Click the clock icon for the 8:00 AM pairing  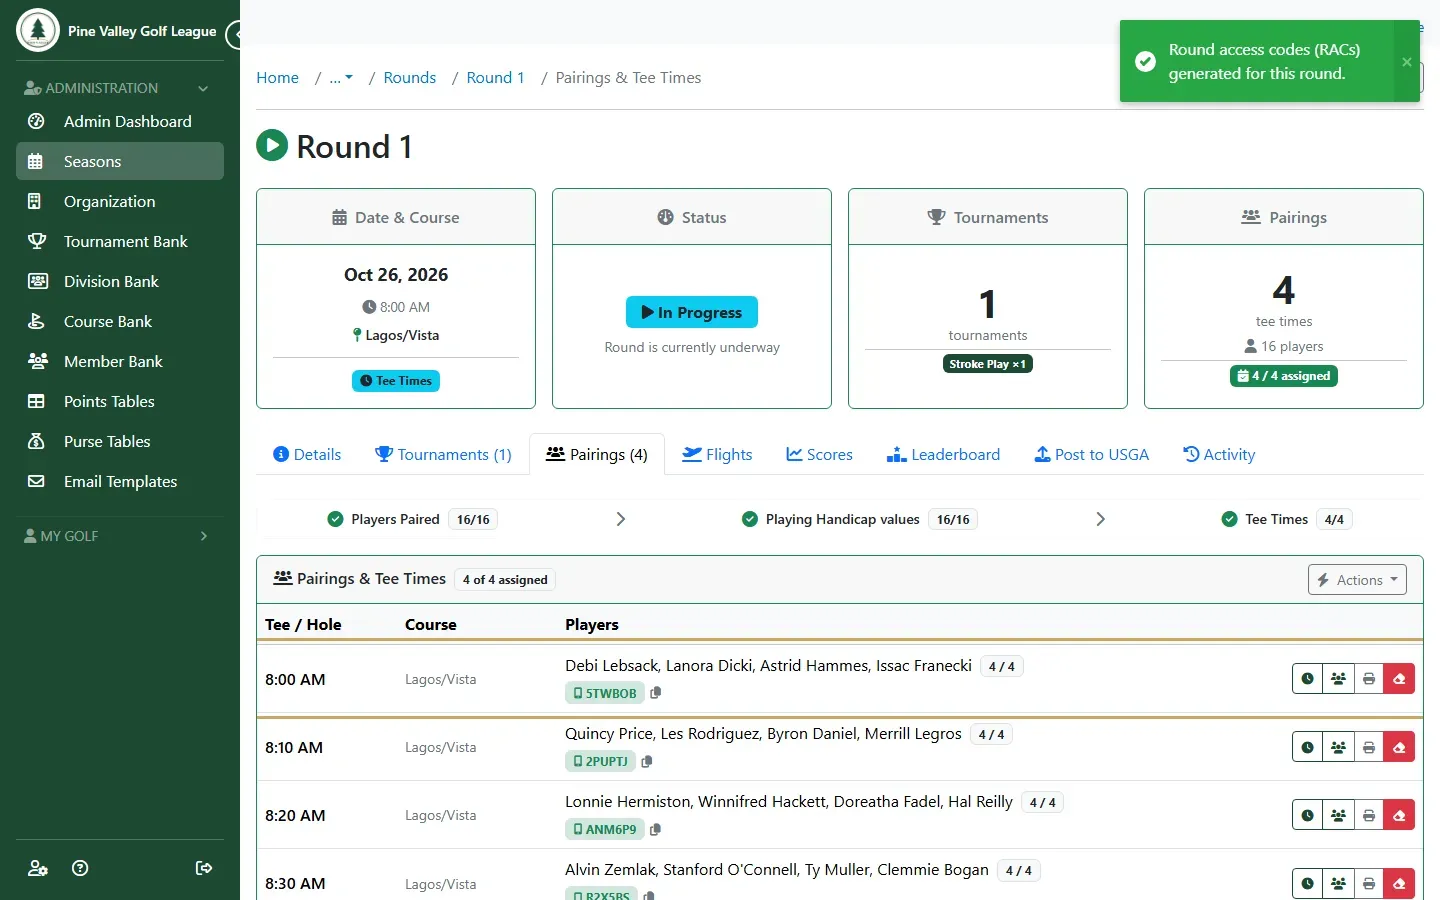1308,679
